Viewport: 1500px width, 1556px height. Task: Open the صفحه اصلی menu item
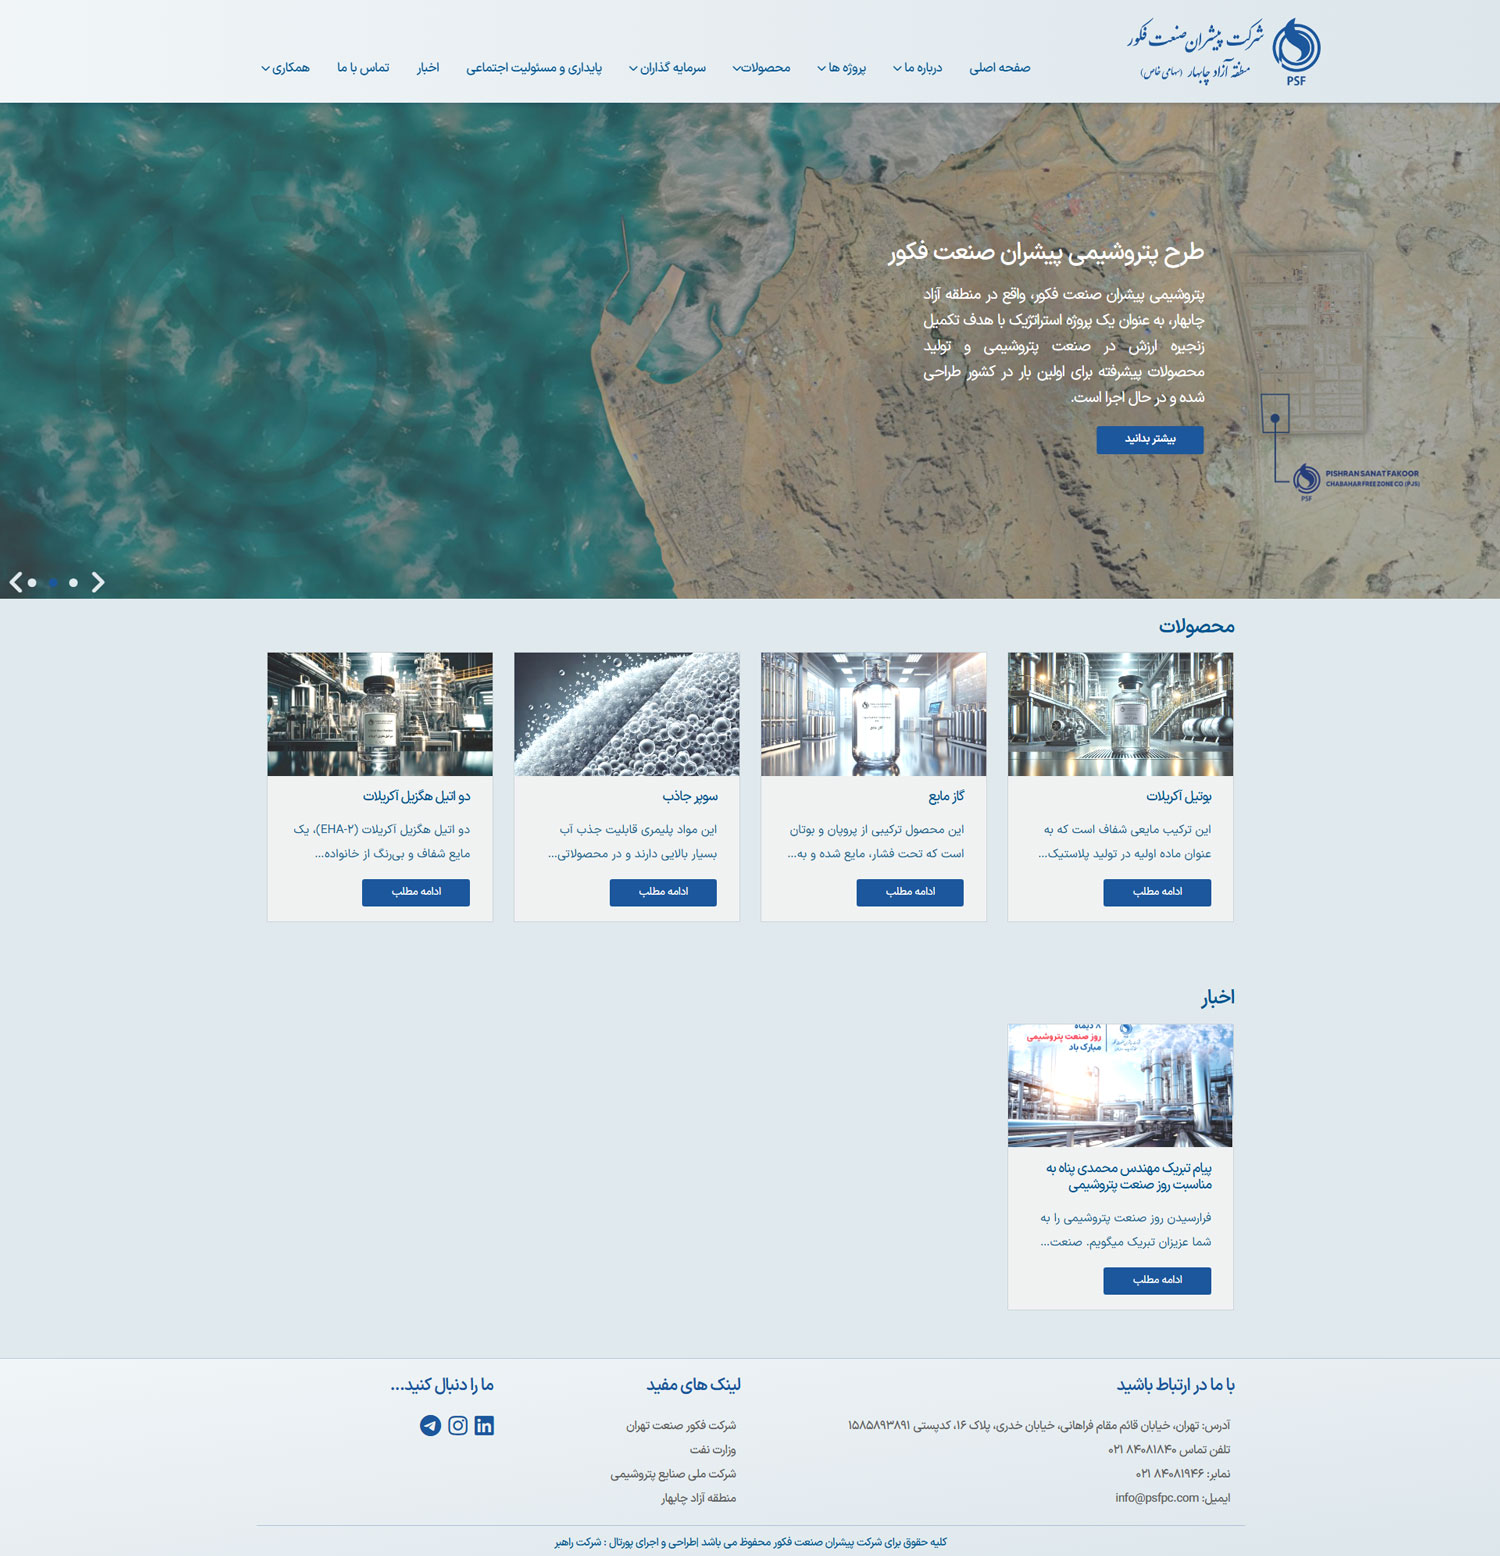(x=999, y=68)
